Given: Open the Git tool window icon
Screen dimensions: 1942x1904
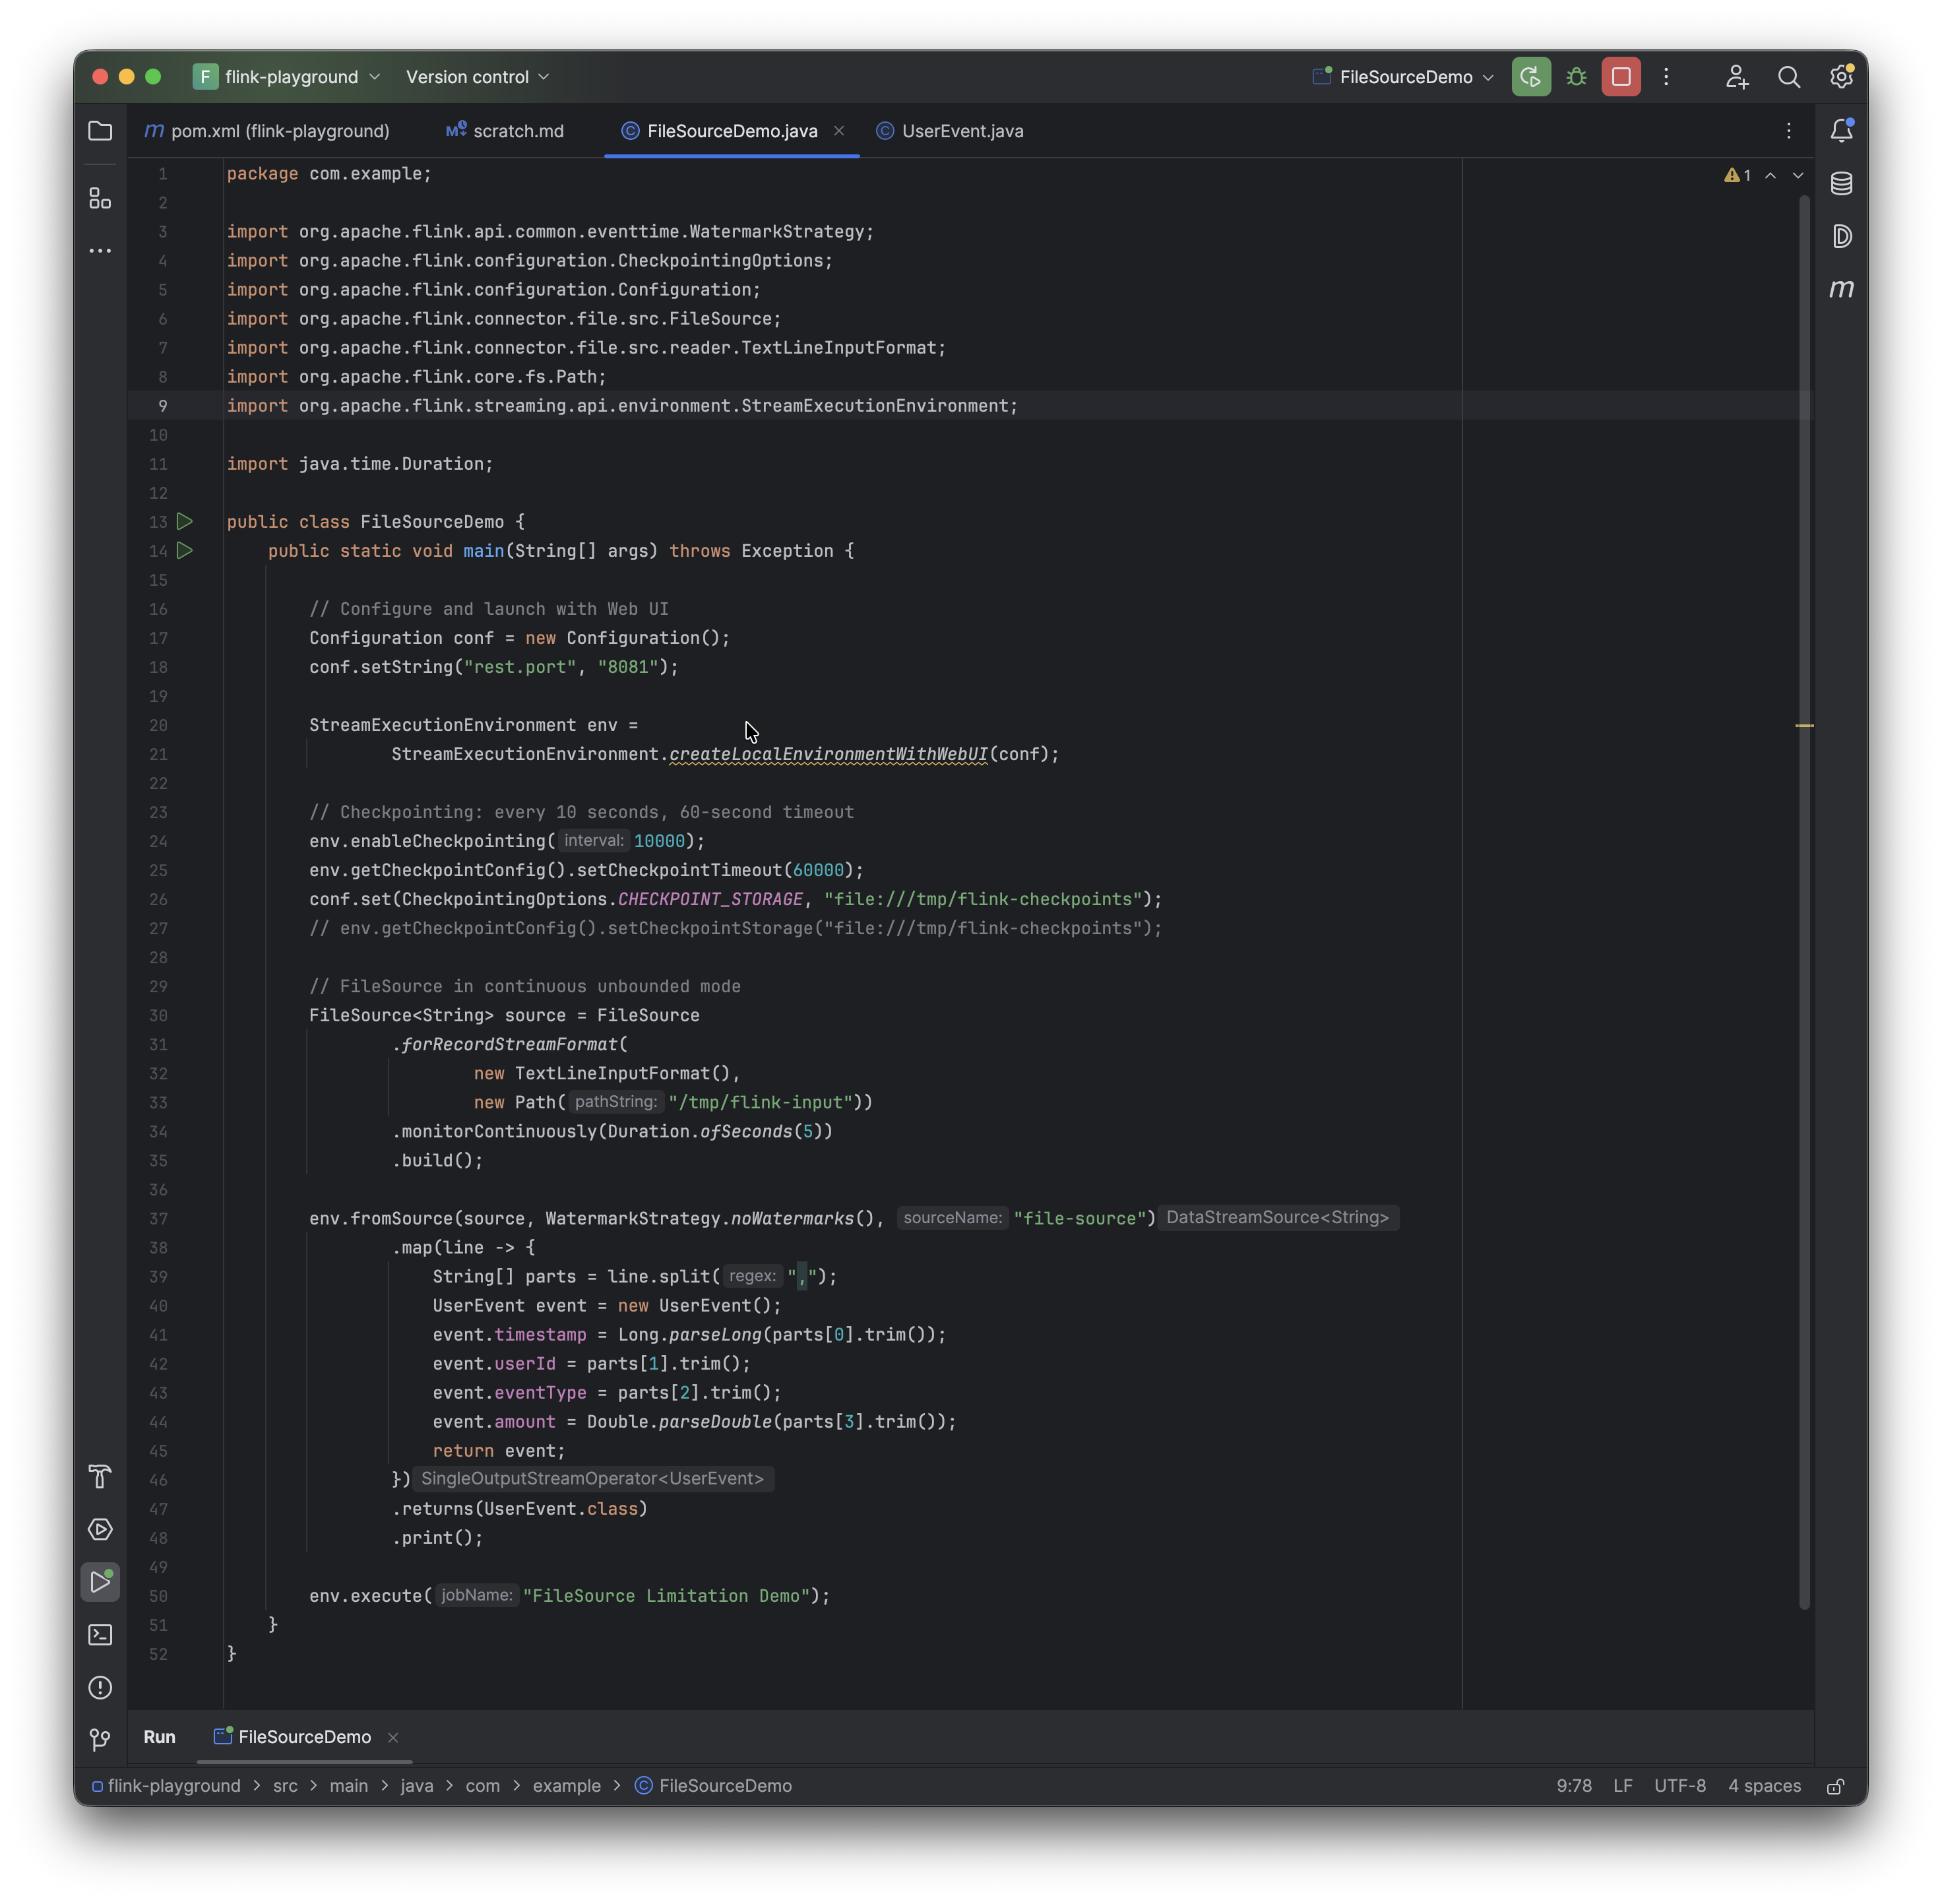Looking at the screenshot, I should 100,1740.
